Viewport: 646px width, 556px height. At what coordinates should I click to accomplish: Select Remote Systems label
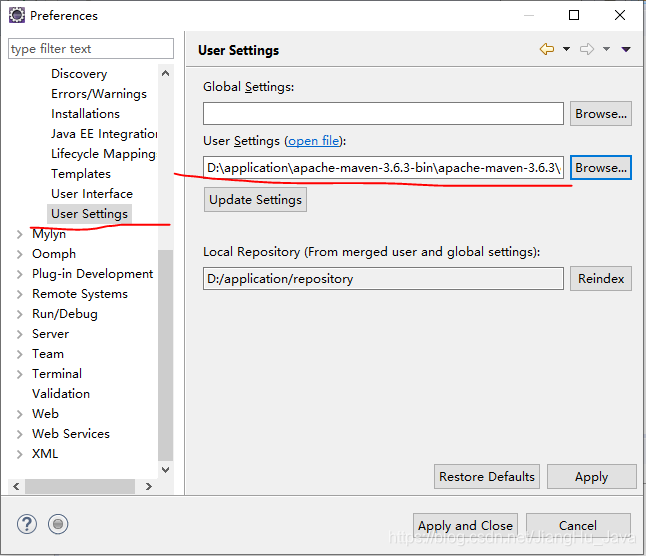tap(80, 294)
